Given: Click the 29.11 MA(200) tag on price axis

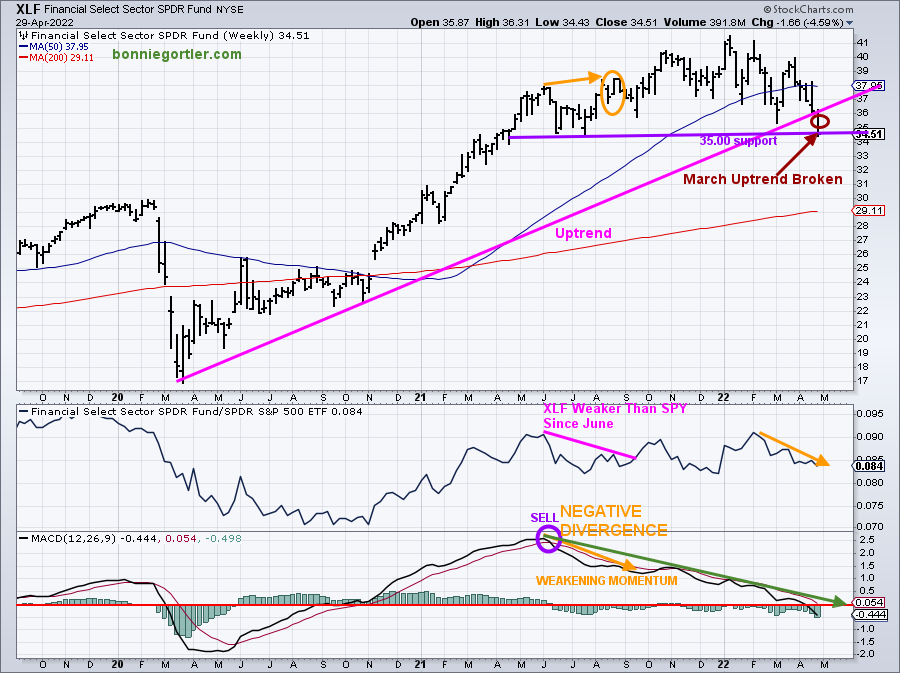Looking at the screenshot, I should click(869, 211).
